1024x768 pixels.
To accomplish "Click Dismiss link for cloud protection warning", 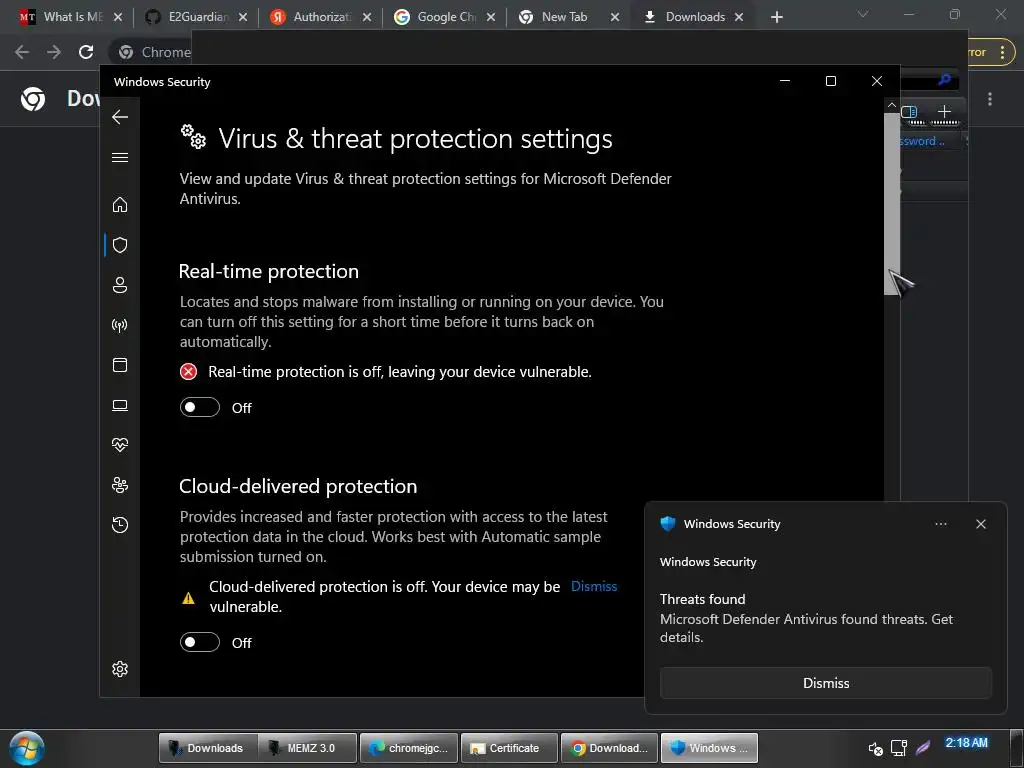I will pos(594,586).
